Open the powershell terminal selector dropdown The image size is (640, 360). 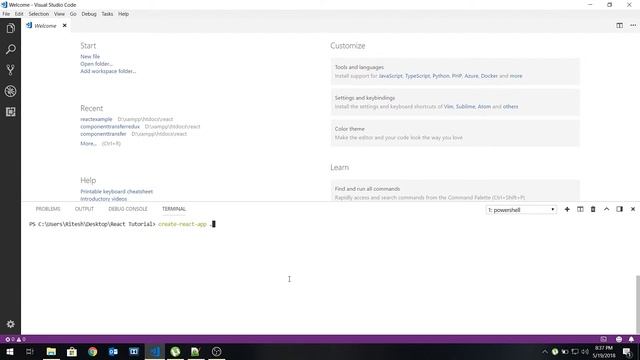point(521,210)
